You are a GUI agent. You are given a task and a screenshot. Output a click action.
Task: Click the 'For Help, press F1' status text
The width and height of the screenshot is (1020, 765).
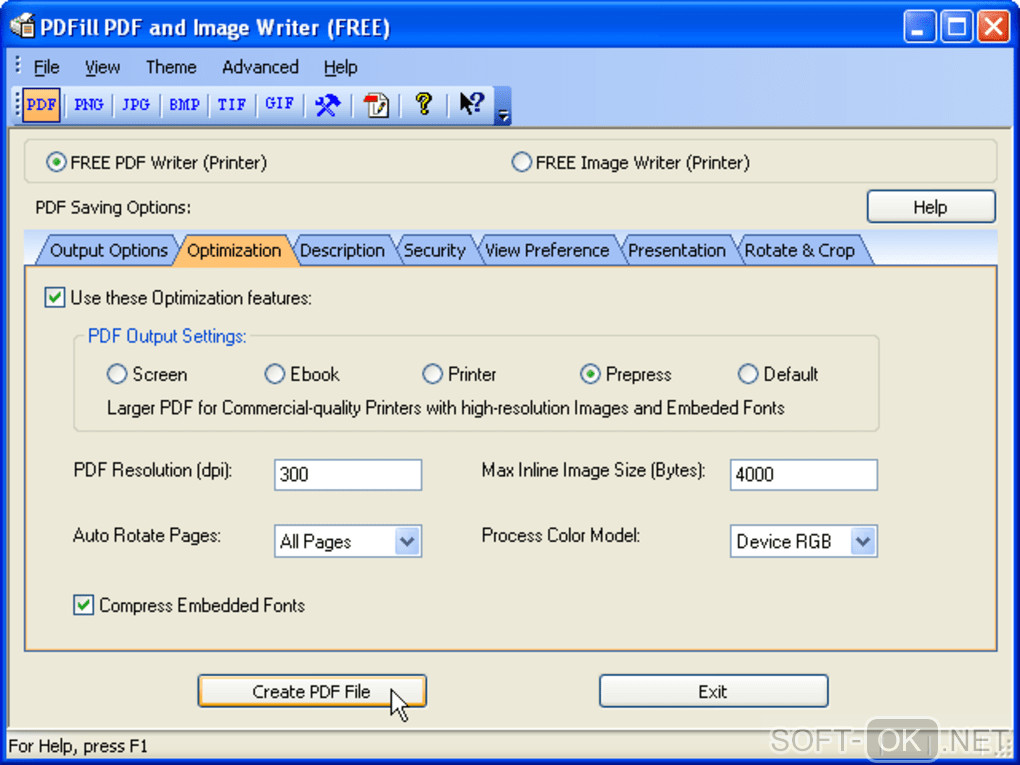(x=78, y=745)
